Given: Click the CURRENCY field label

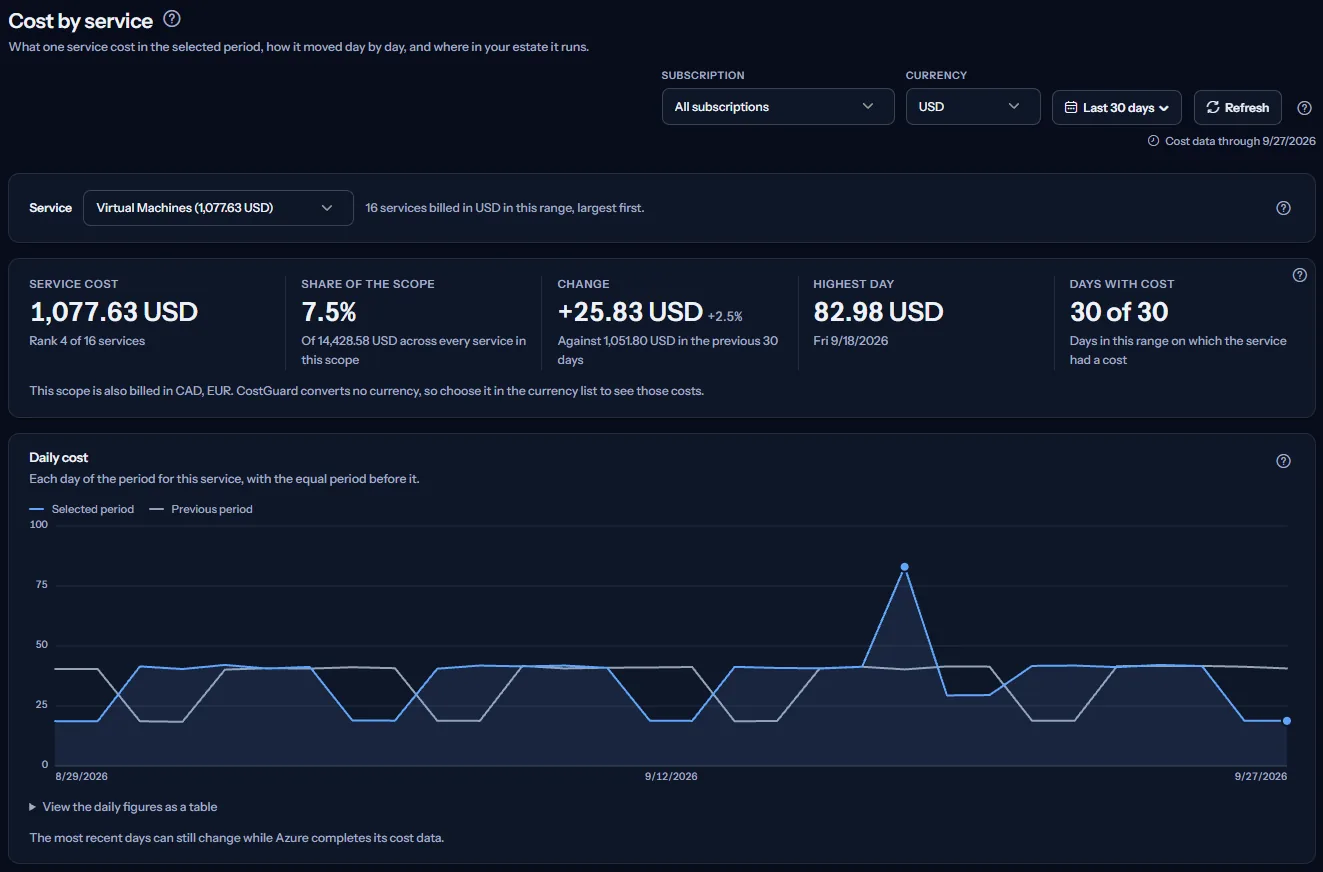Looking at the screenshot, I should pyautogui.click(x=937, y=75).
